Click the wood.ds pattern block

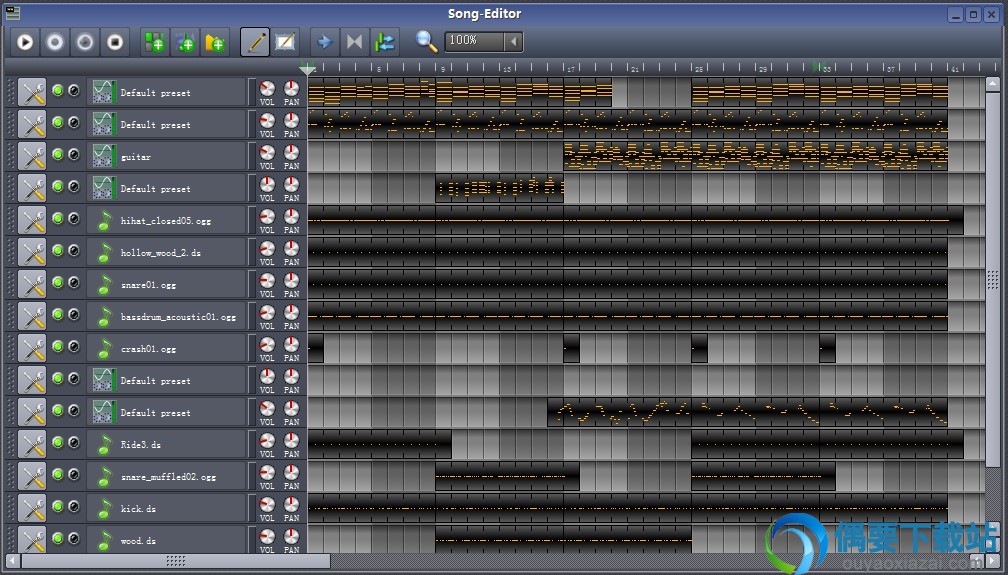pyautogui.click(x=563, y=540)
